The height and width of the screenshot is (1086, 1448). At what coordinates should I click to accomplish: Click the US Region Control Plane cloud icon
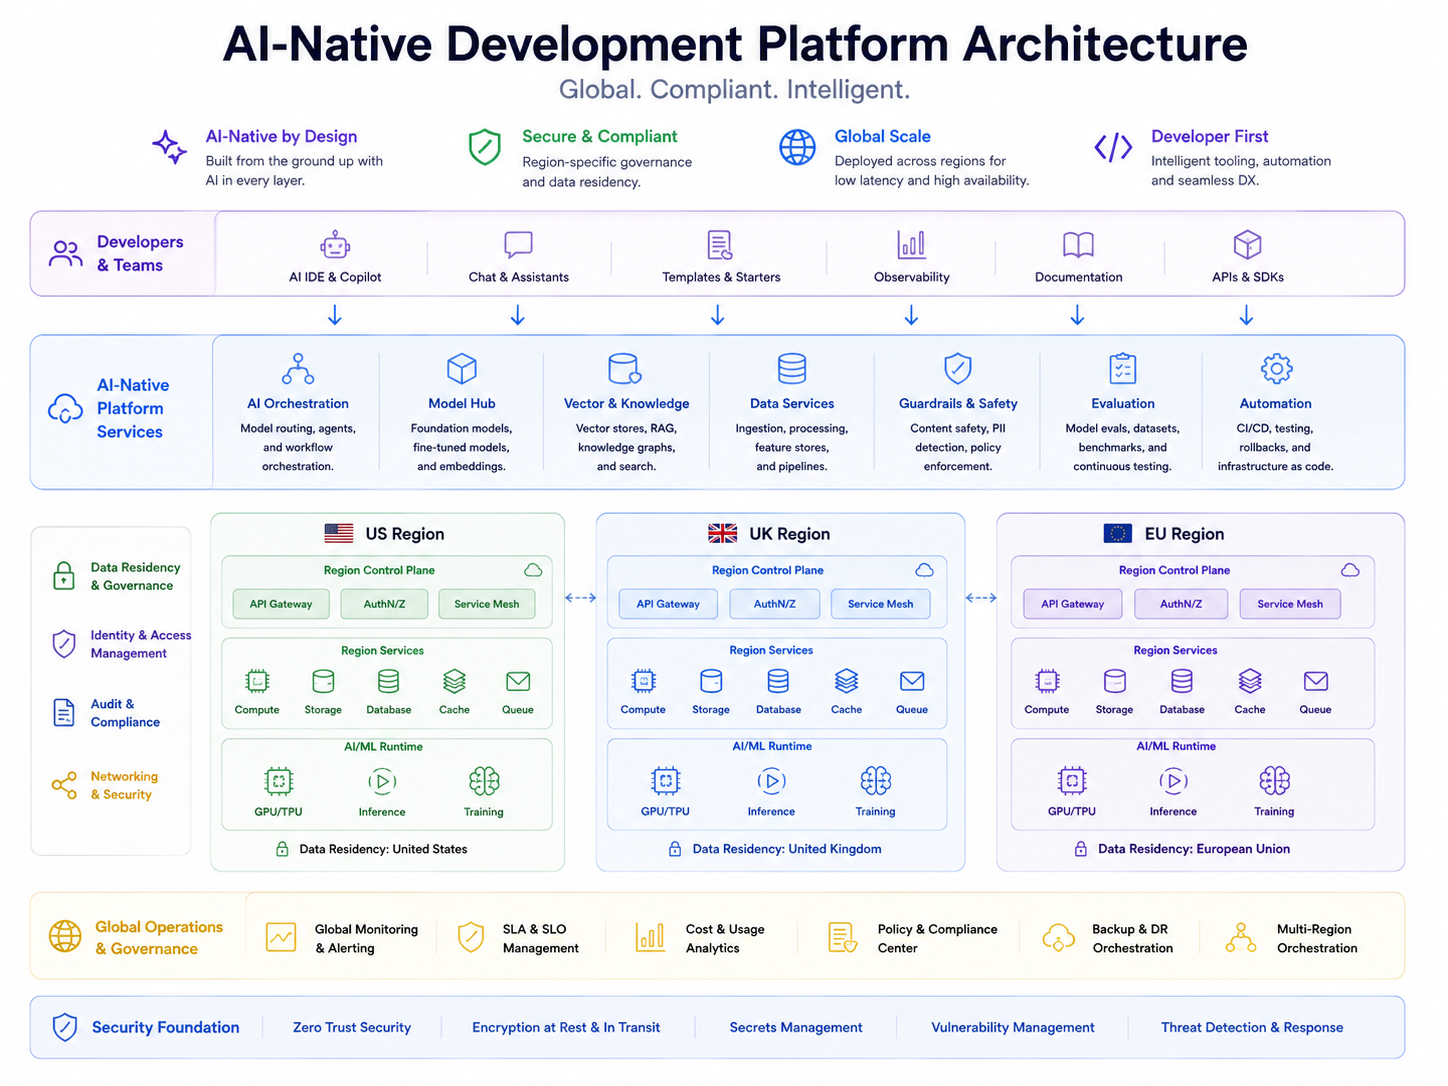[533, 570]
